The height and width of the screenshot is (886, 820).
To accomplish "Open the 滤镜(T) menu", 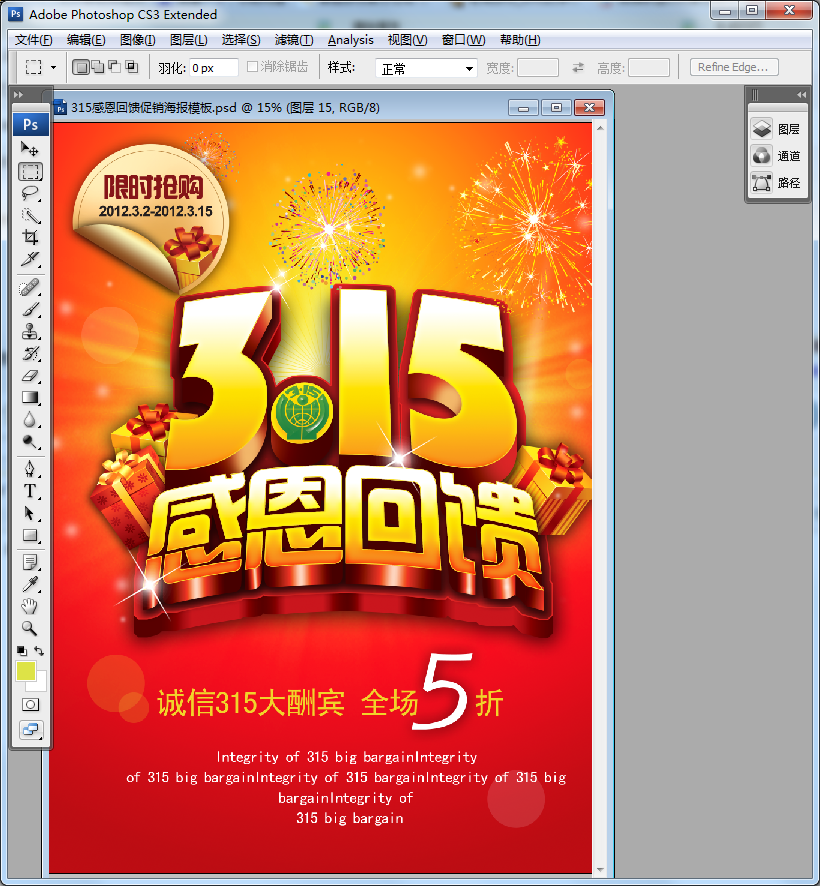I will coord(294,40).
